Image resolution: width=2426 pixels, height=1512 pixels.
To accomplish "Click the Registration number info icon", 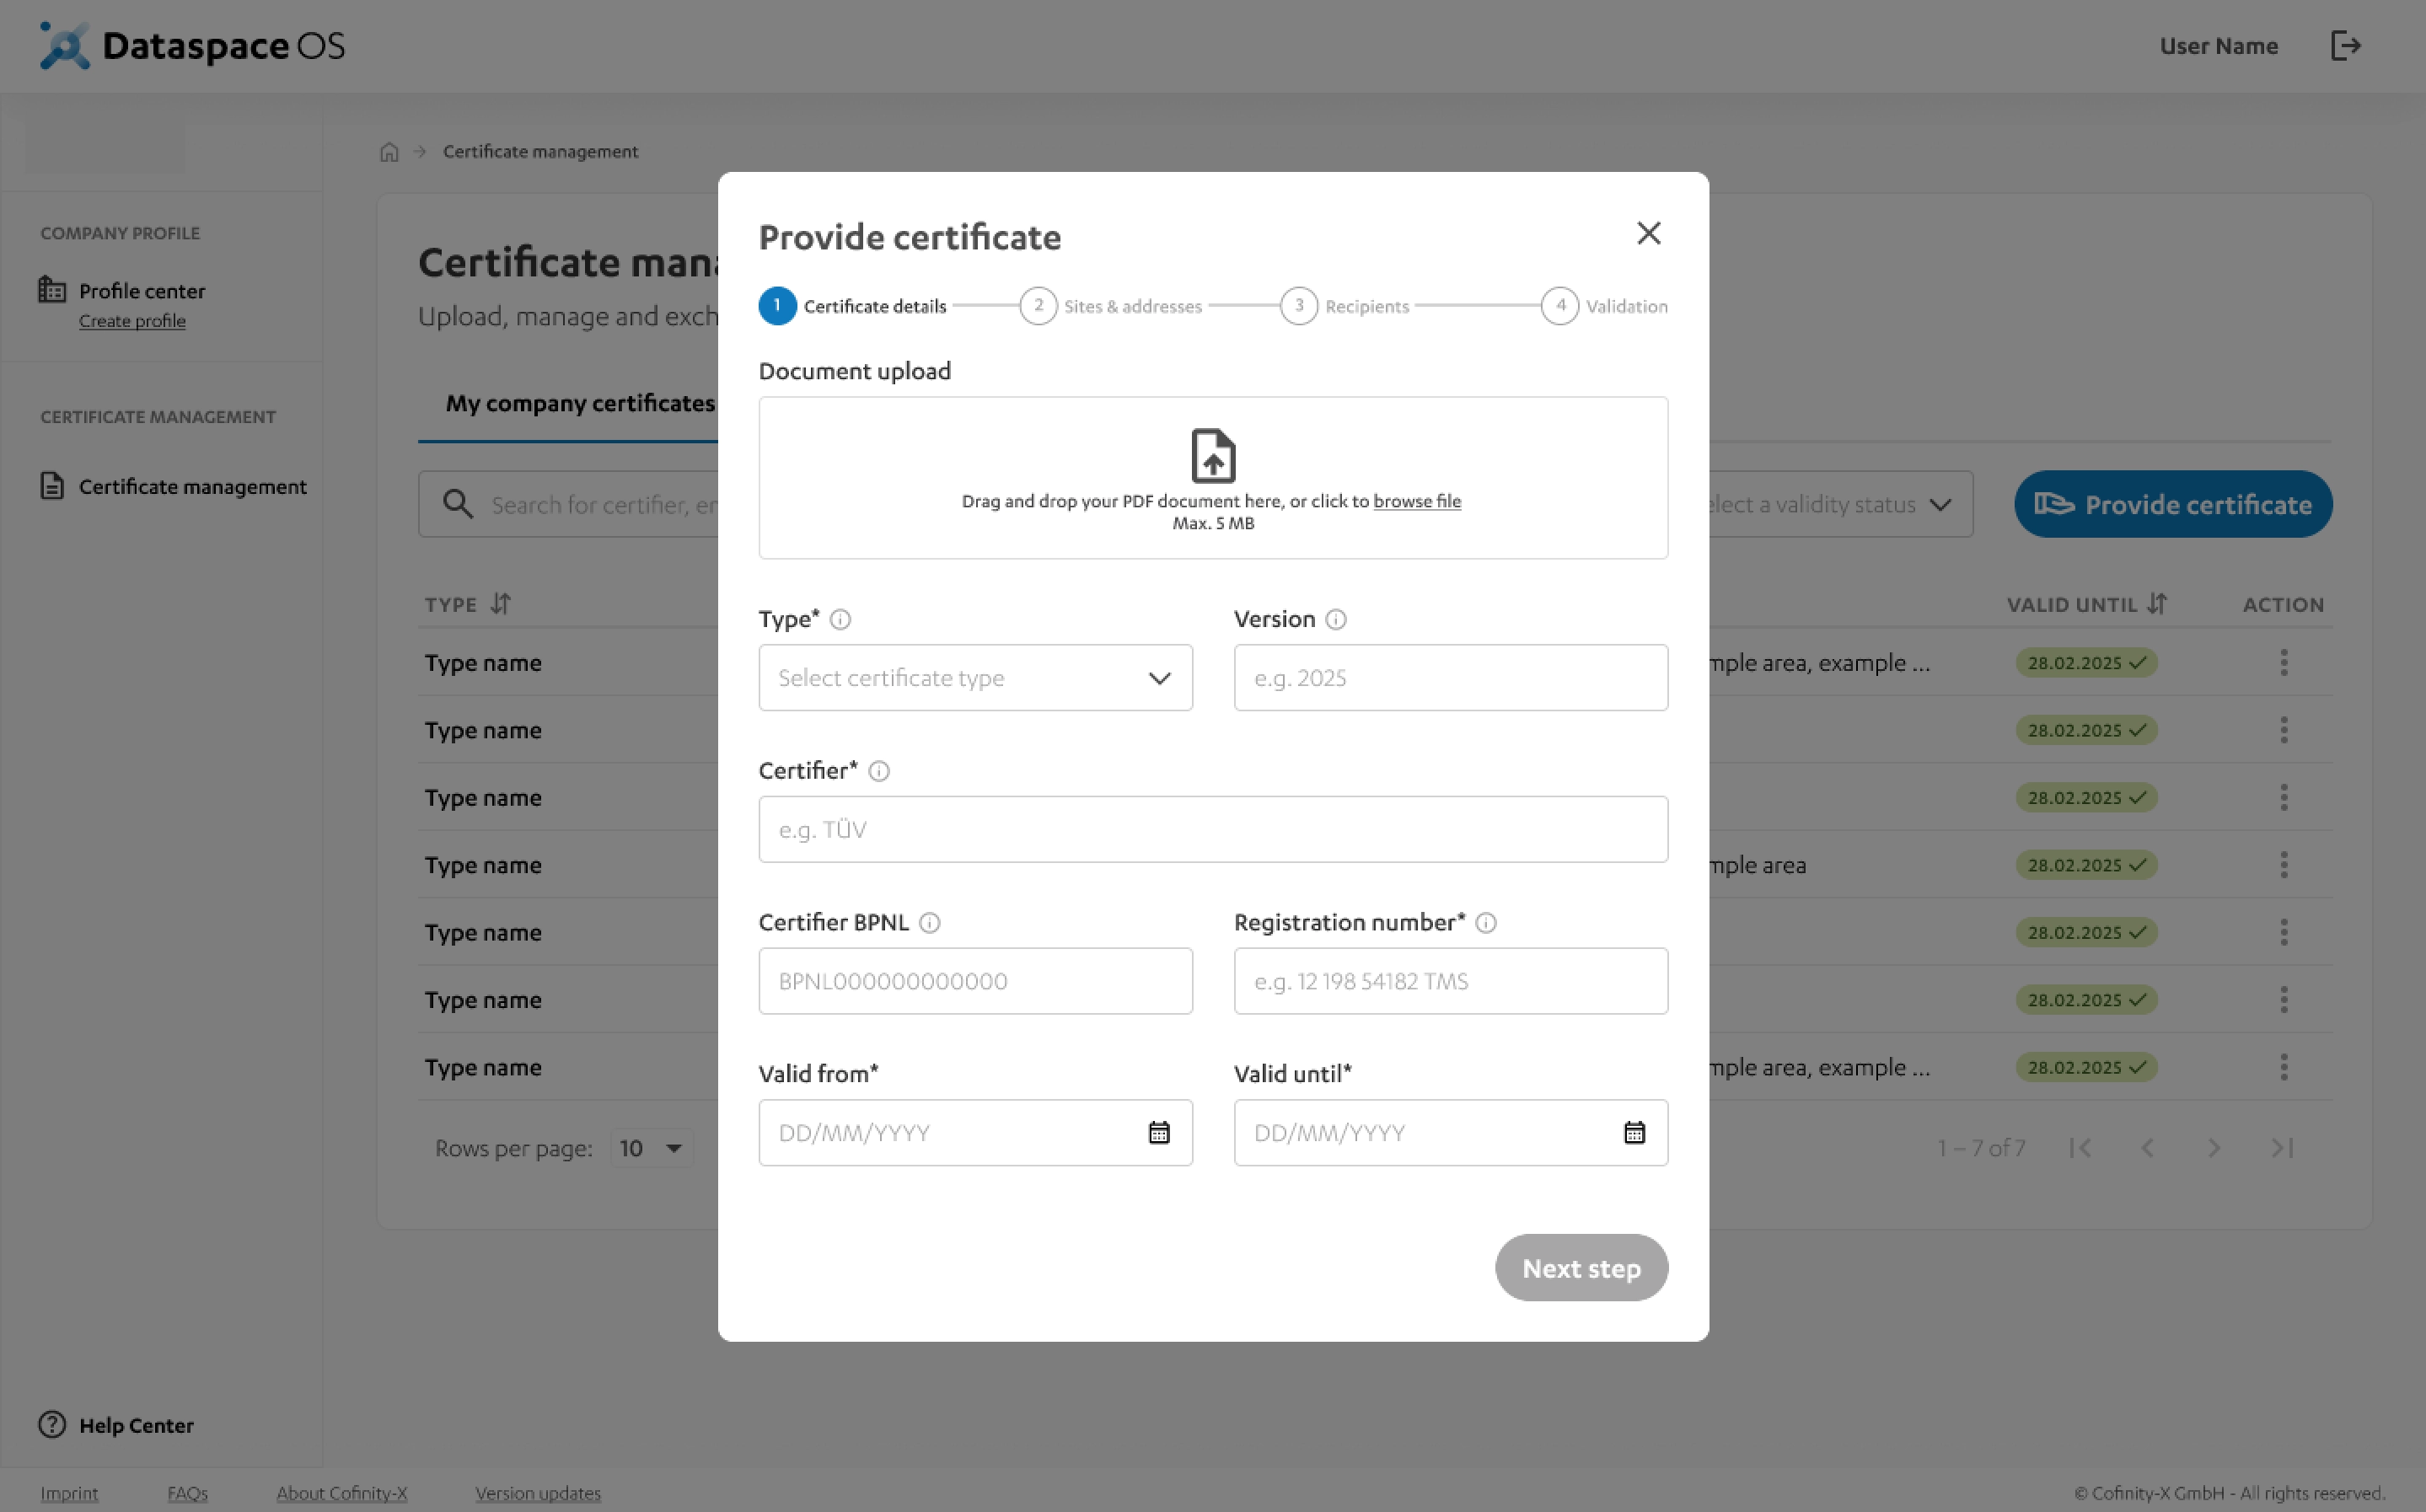I will pos(1485,923).
